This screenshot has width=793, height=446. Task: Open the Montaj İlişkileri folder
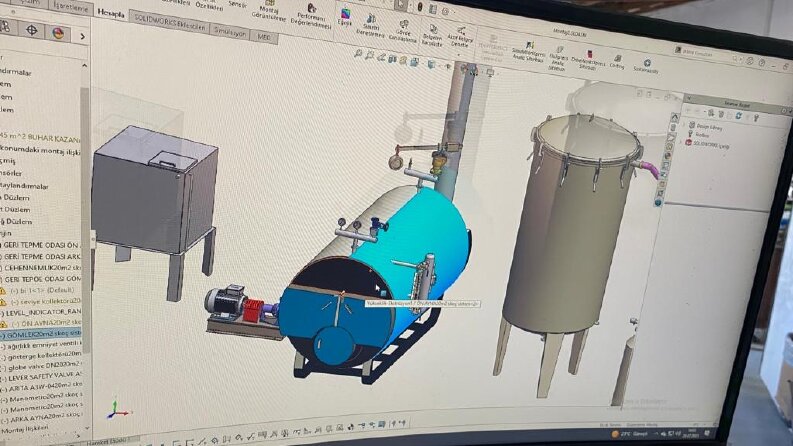click(23, 429)
